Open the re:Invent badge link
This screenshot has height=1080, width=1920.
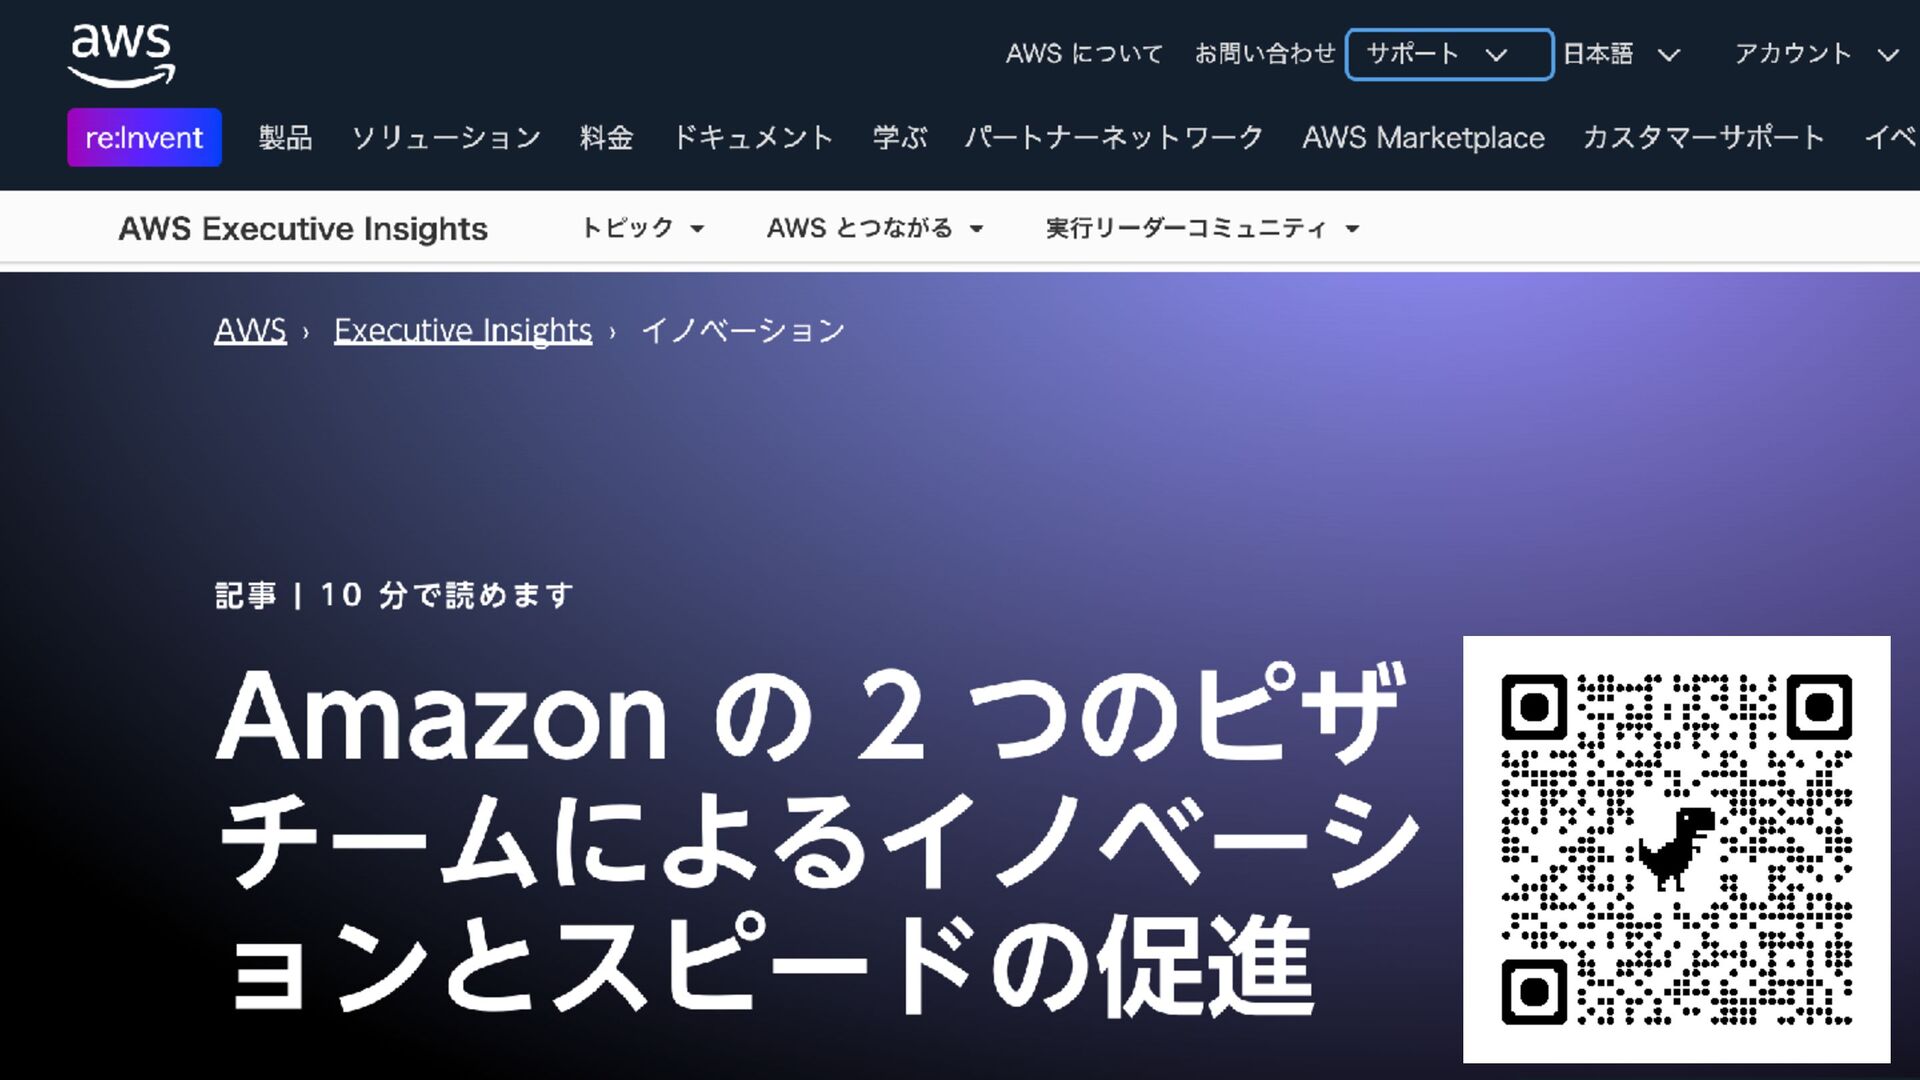tap(144, 137)
